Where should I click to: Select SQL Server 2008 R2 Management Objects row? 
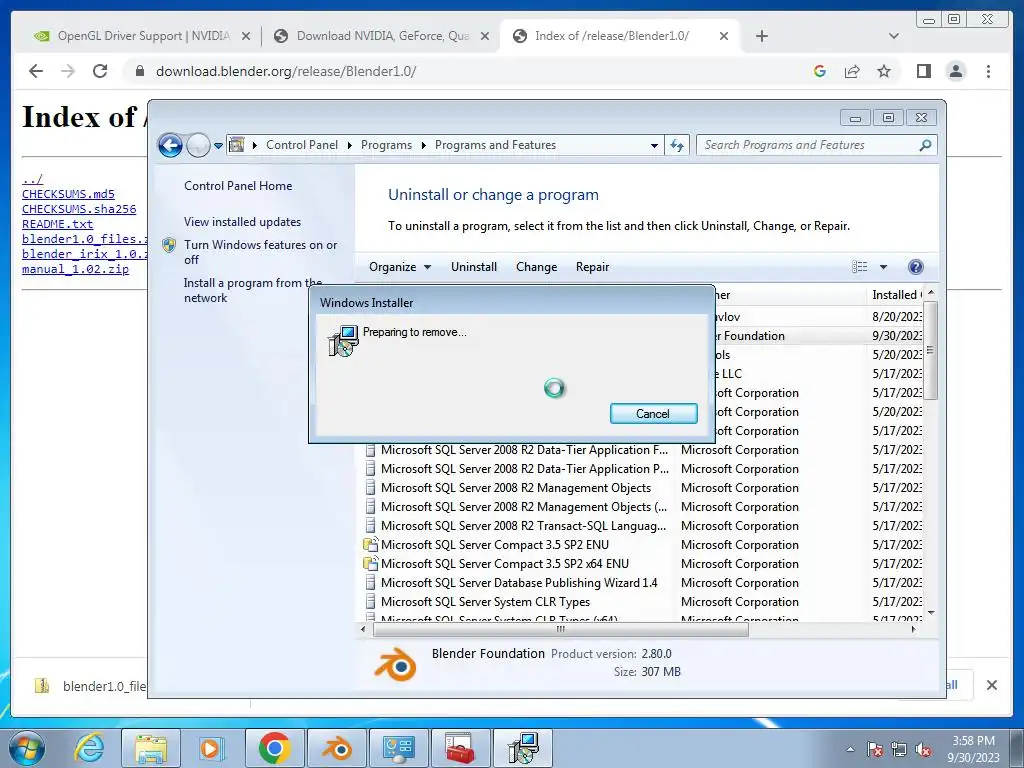[x=515, y=488]
